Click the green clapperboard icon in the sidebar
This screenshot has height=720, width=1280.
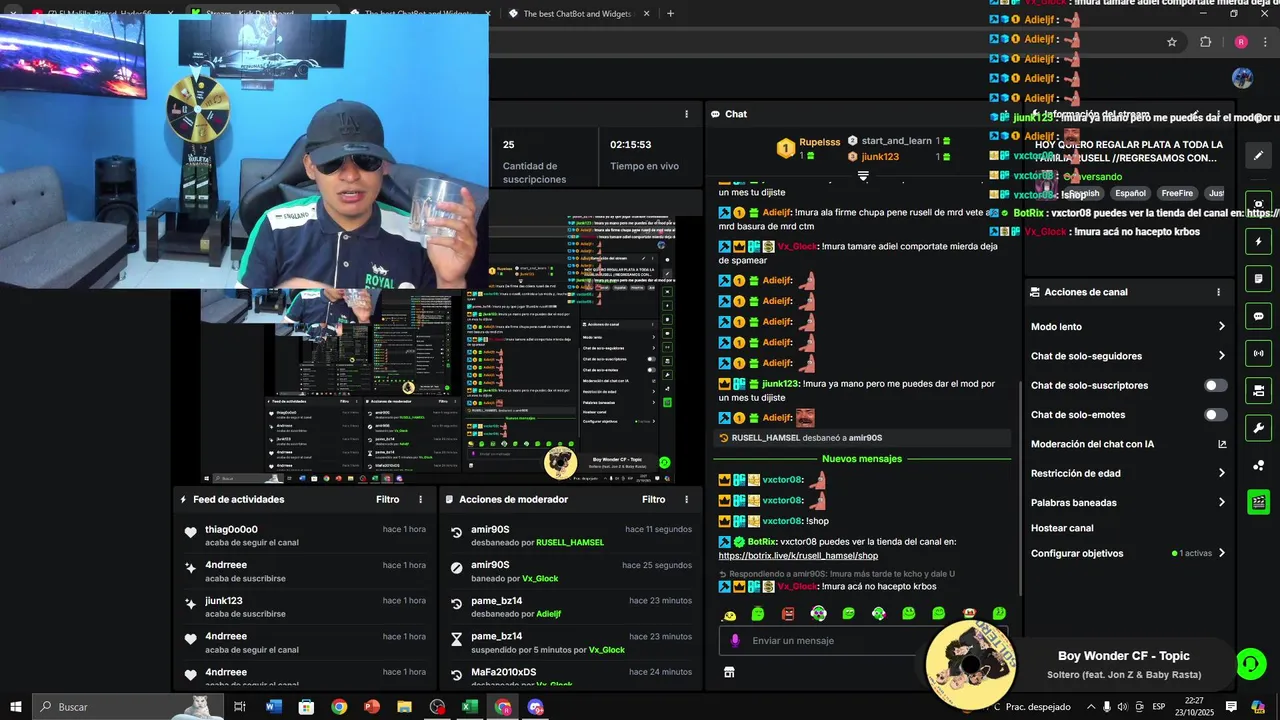1258,502
